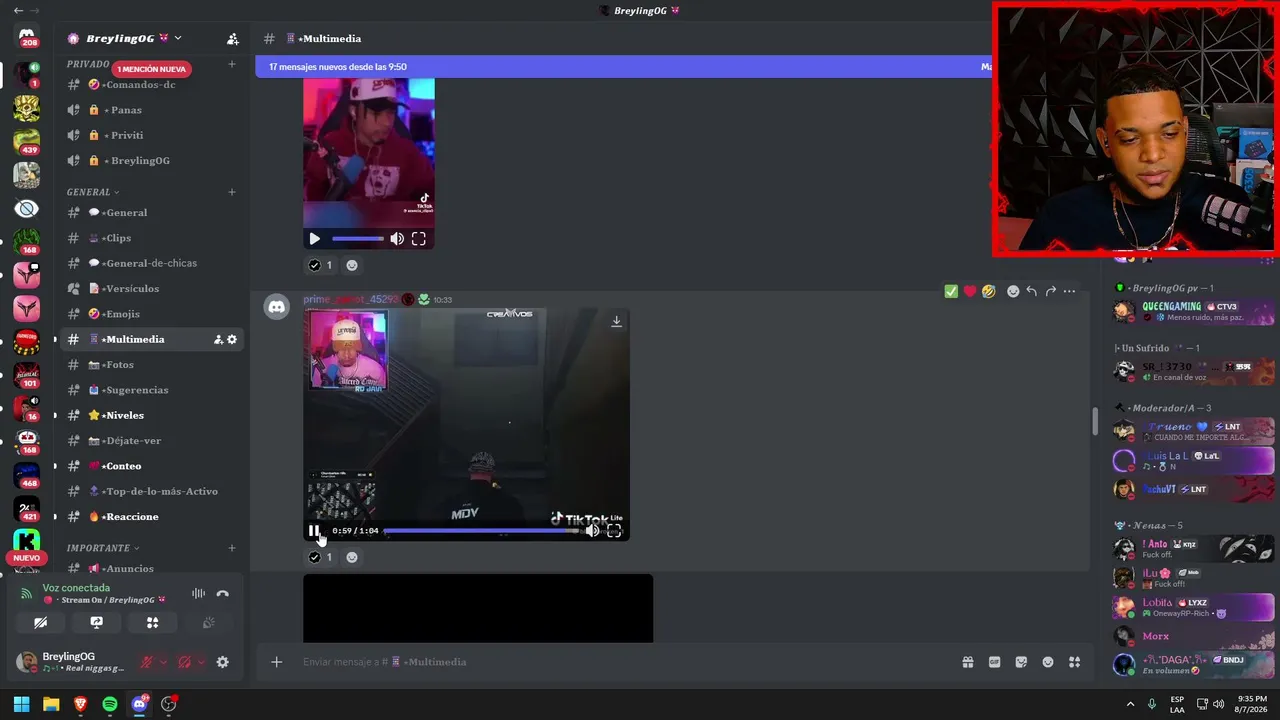The width and height of the screenshot is (1280, 720).
Task: Download the TikTok video attachment
Action: (x=616, y=322)
